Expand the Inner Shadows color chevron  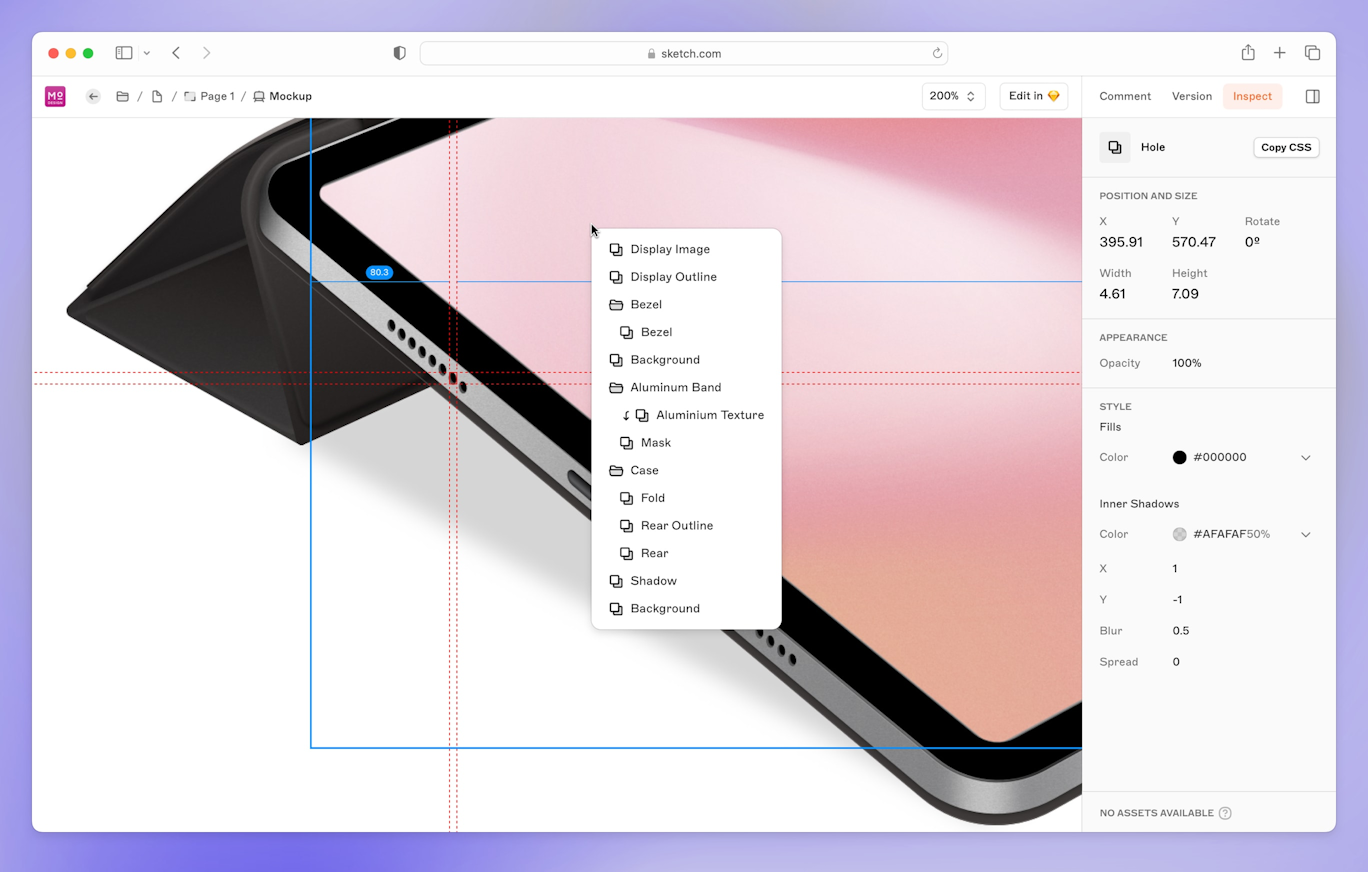pos(1305,535)
